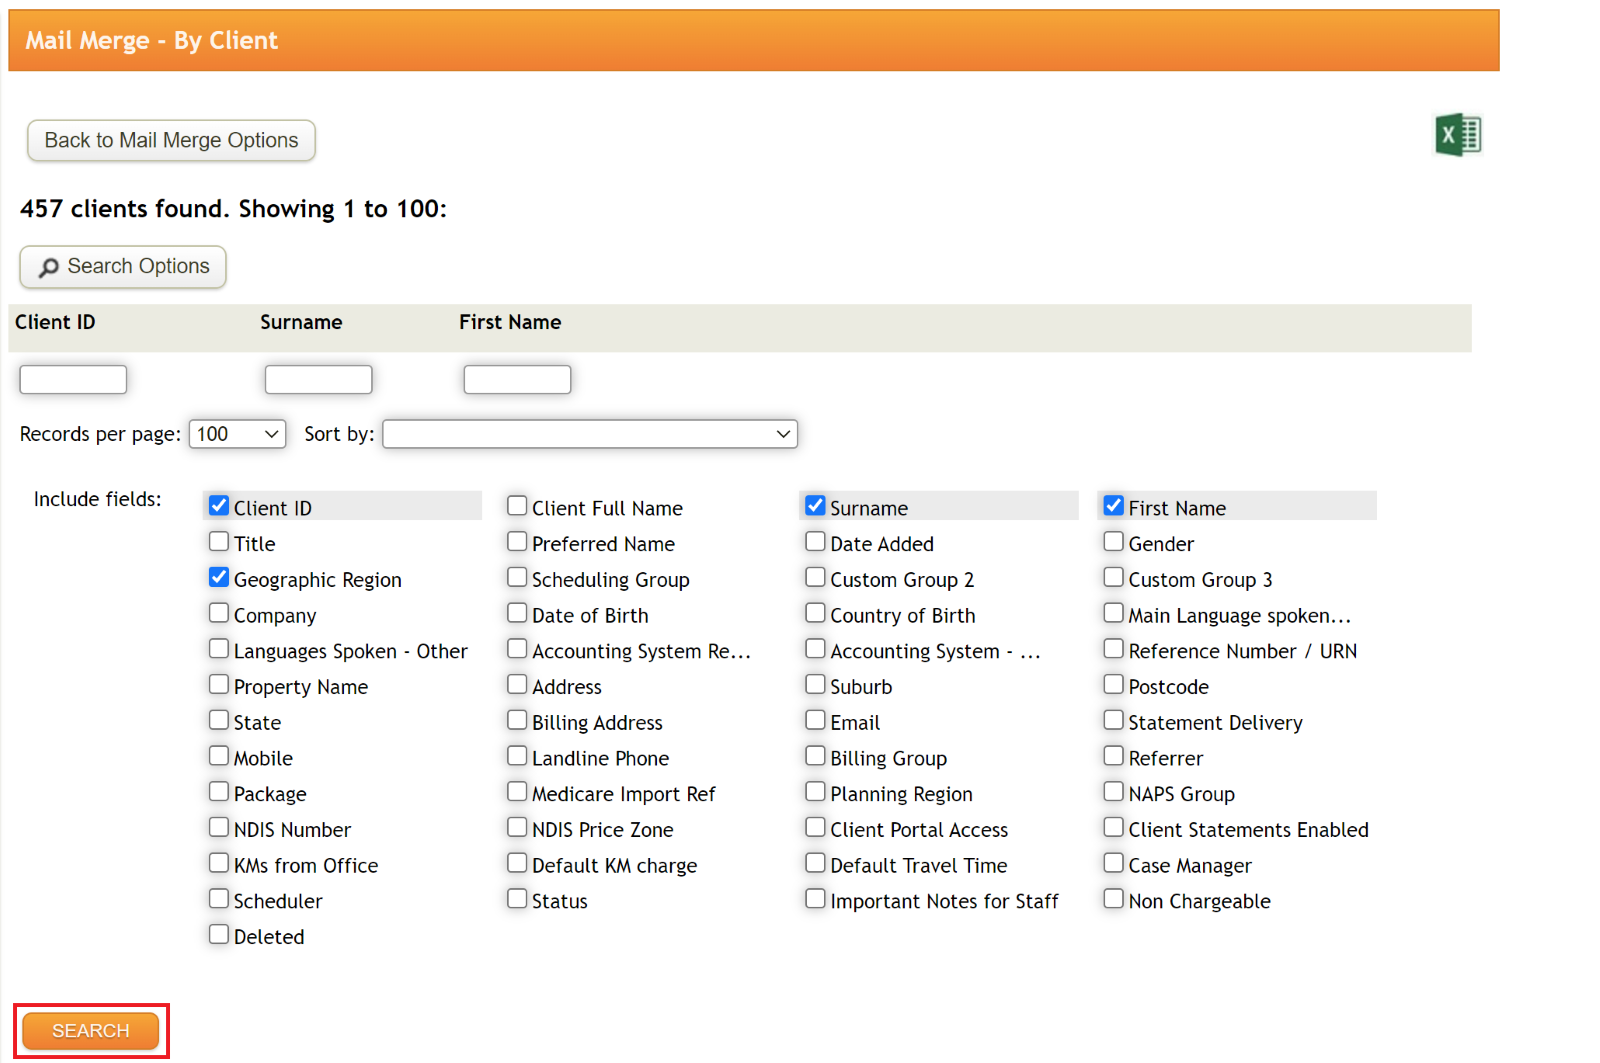This screenshot has height=1063, width=1600.
Task: Export results to Excel
Action: point(1459,134)
